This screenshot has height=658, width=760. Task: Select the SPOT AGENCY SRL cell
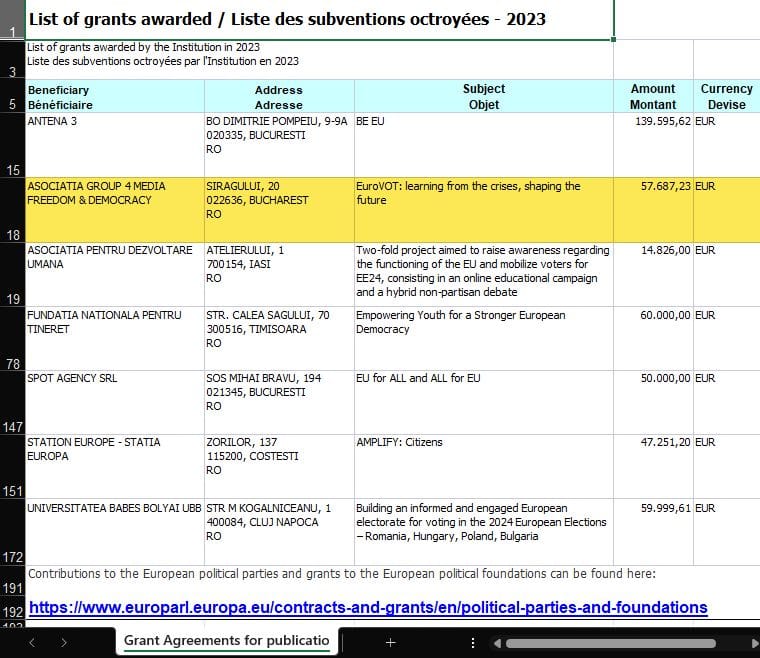[115, 403]
